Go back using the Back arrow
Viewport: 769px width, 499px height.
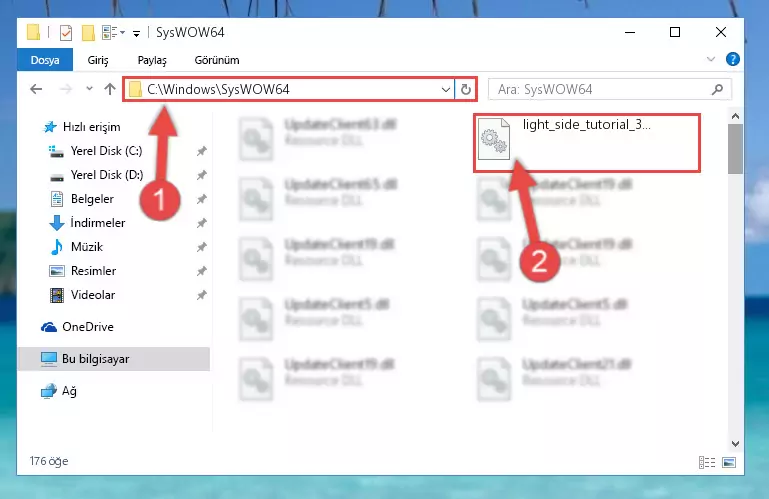[x=36, y=89]
